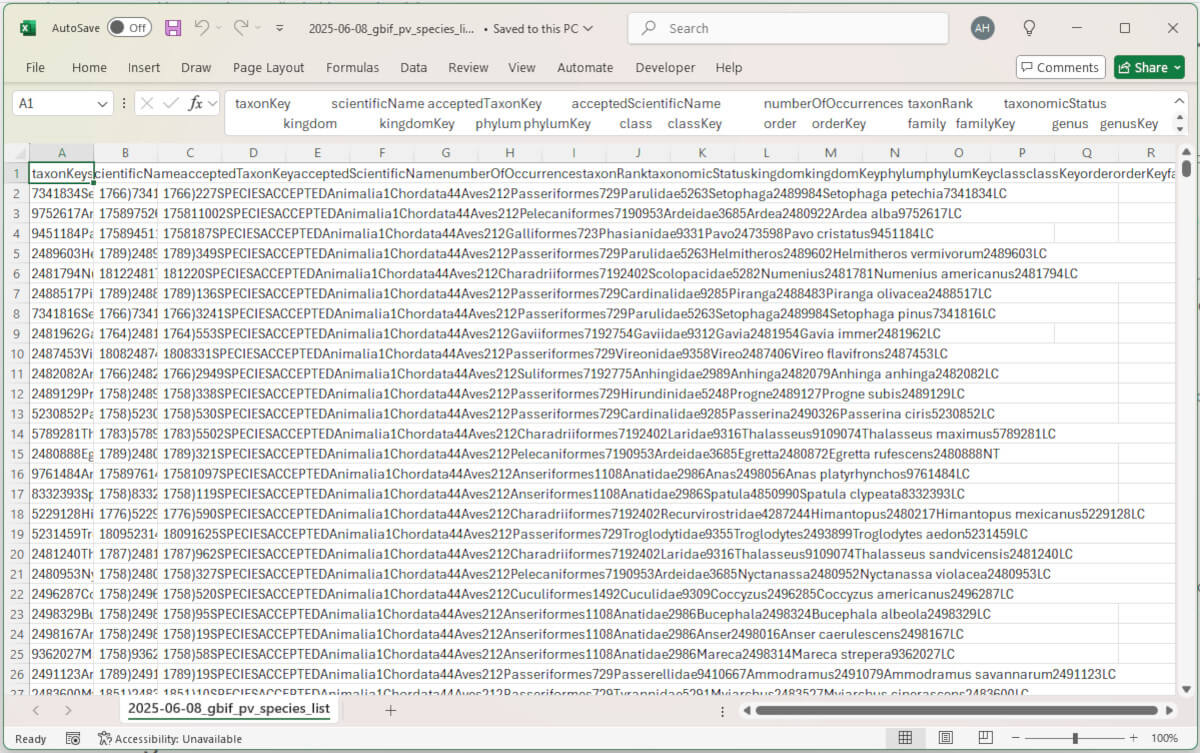Click the Comments button
Screen dimensions: 1200x753
[1060, 67]
